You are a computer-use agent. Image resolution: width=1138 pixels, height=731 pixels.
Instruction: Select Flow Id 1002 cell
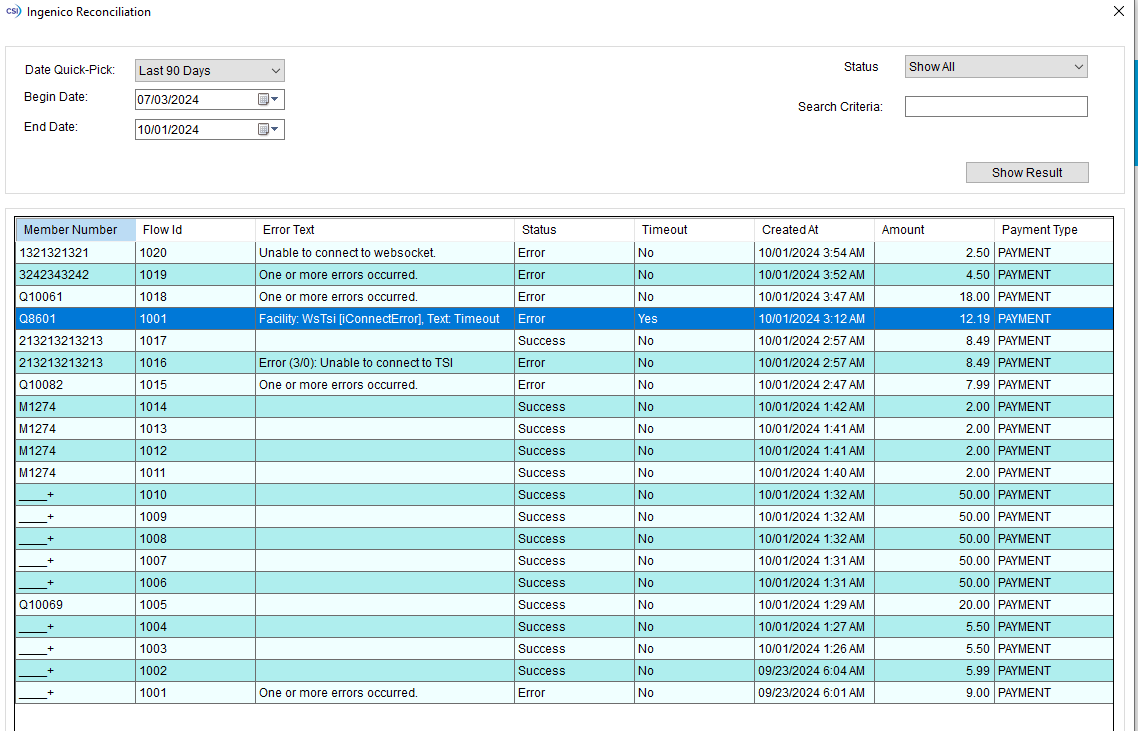[x=195, y=671]
